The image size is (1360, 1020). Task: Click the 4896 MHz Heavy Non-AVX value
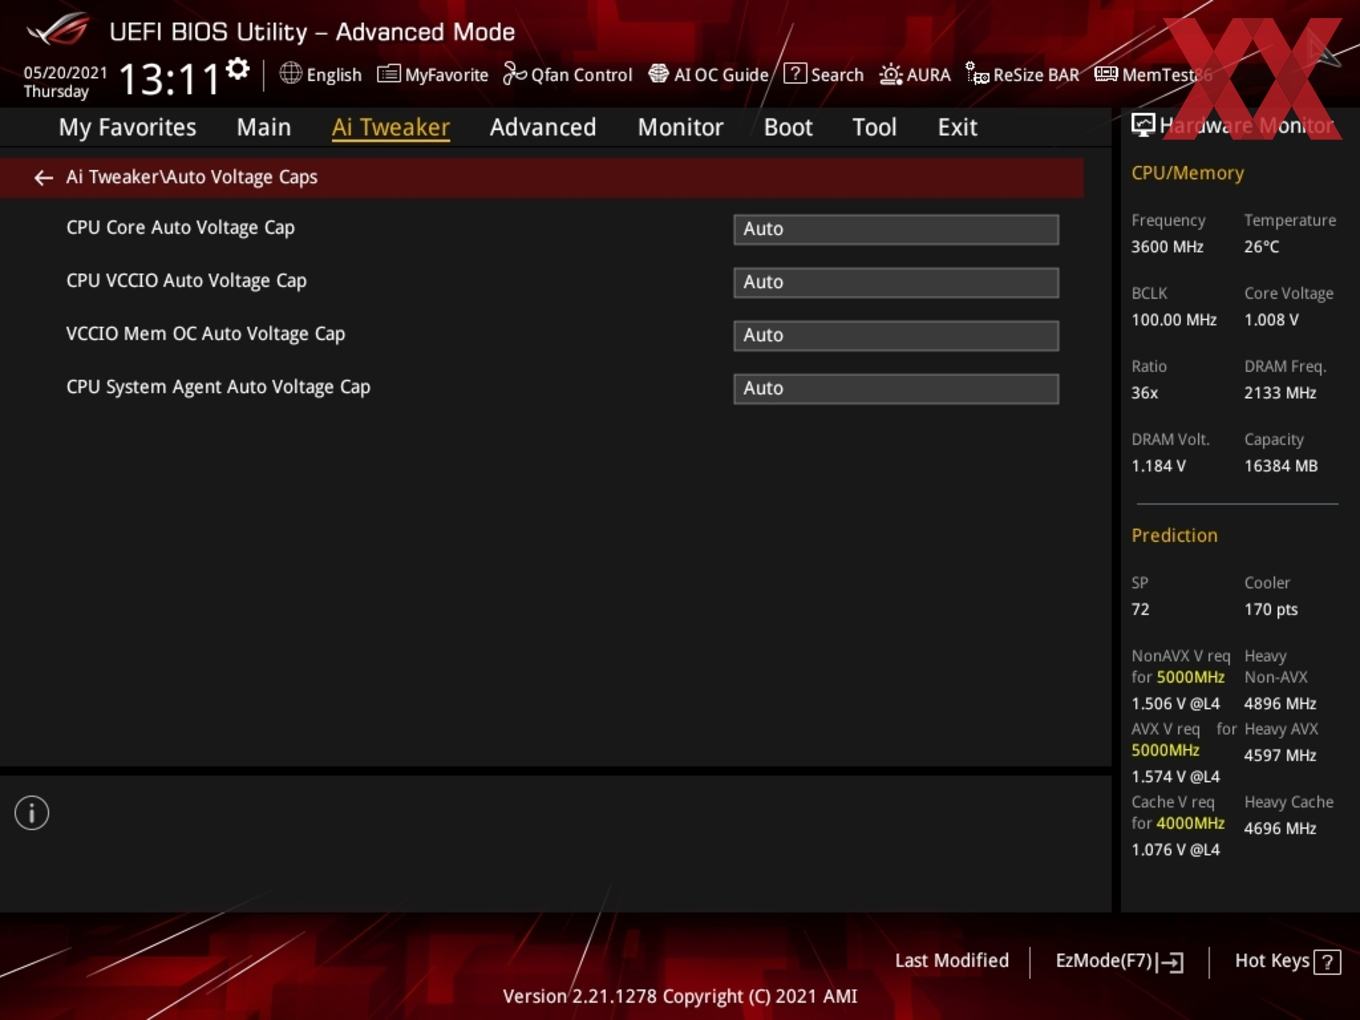(x=1280, y=704)
